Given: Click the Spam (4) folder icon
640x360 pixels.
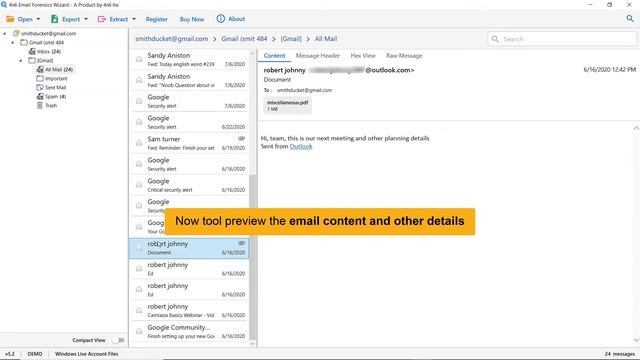Looking at the screenshot, I should [x=40, y=96].
